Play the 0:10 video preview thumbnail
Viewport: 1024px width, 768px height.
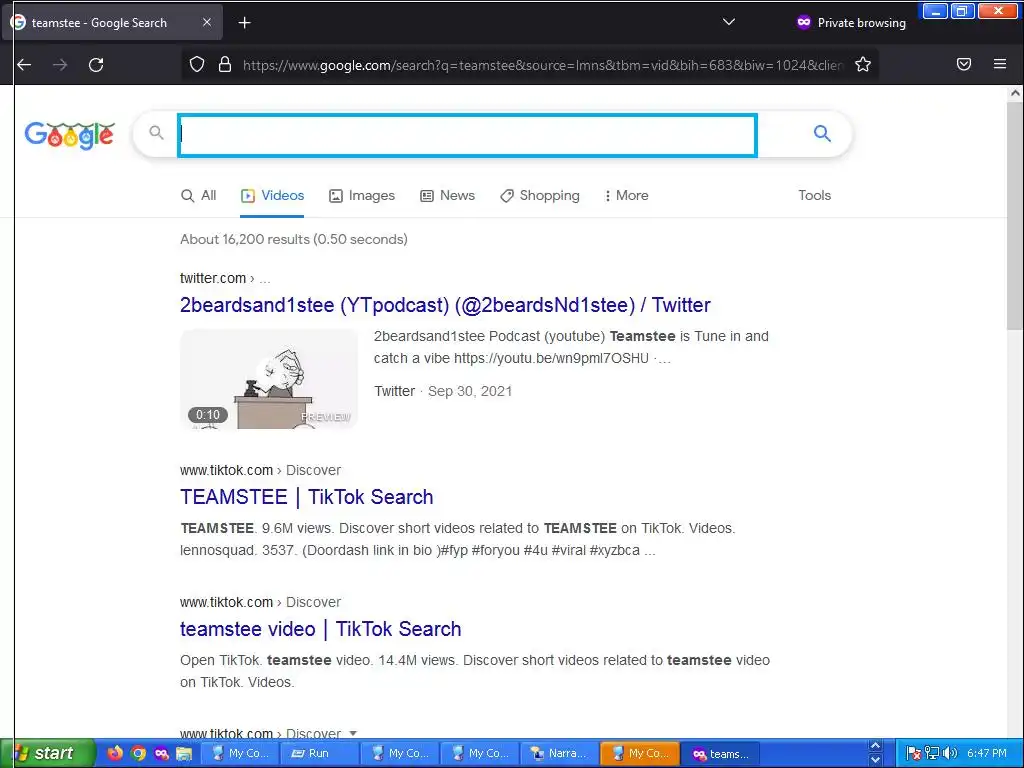[269, 379]
